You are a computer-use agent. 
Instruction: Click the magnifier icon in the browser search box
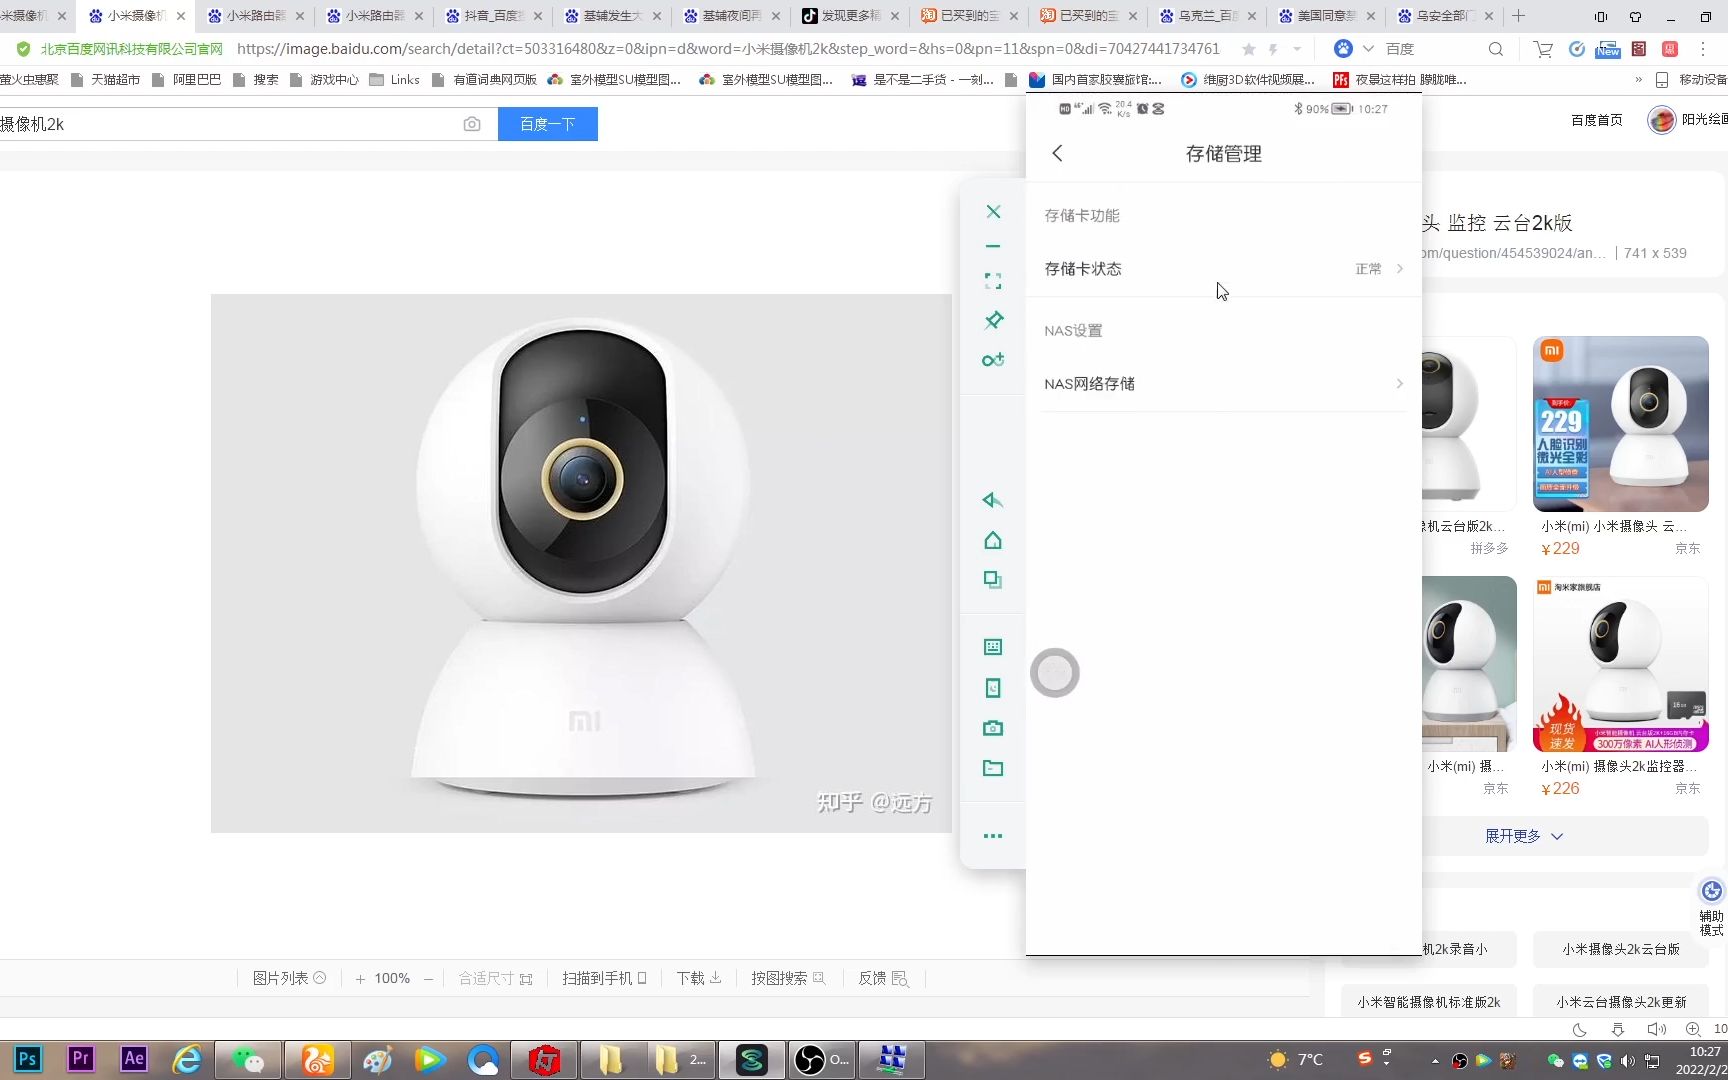point(1496,49)
